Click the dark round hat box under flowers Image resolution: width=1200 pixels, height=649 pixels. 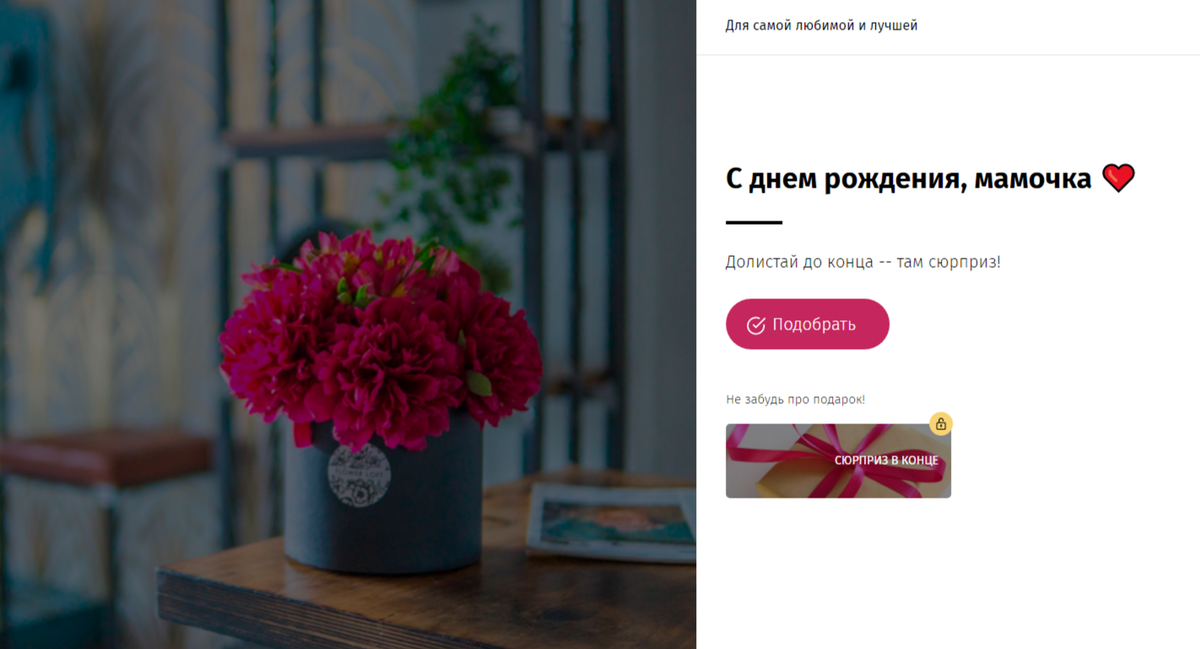pos(383,500)
